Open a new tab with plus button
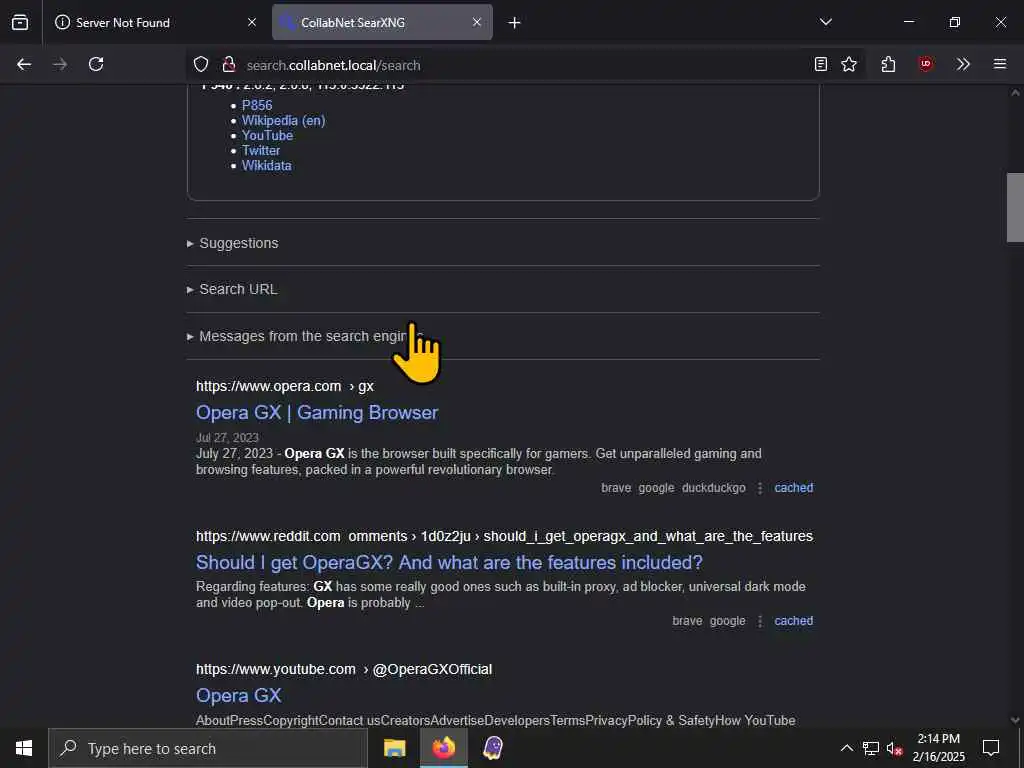Image resolution: width=1024 pixels, height=768 pixels. click(515, 23)
